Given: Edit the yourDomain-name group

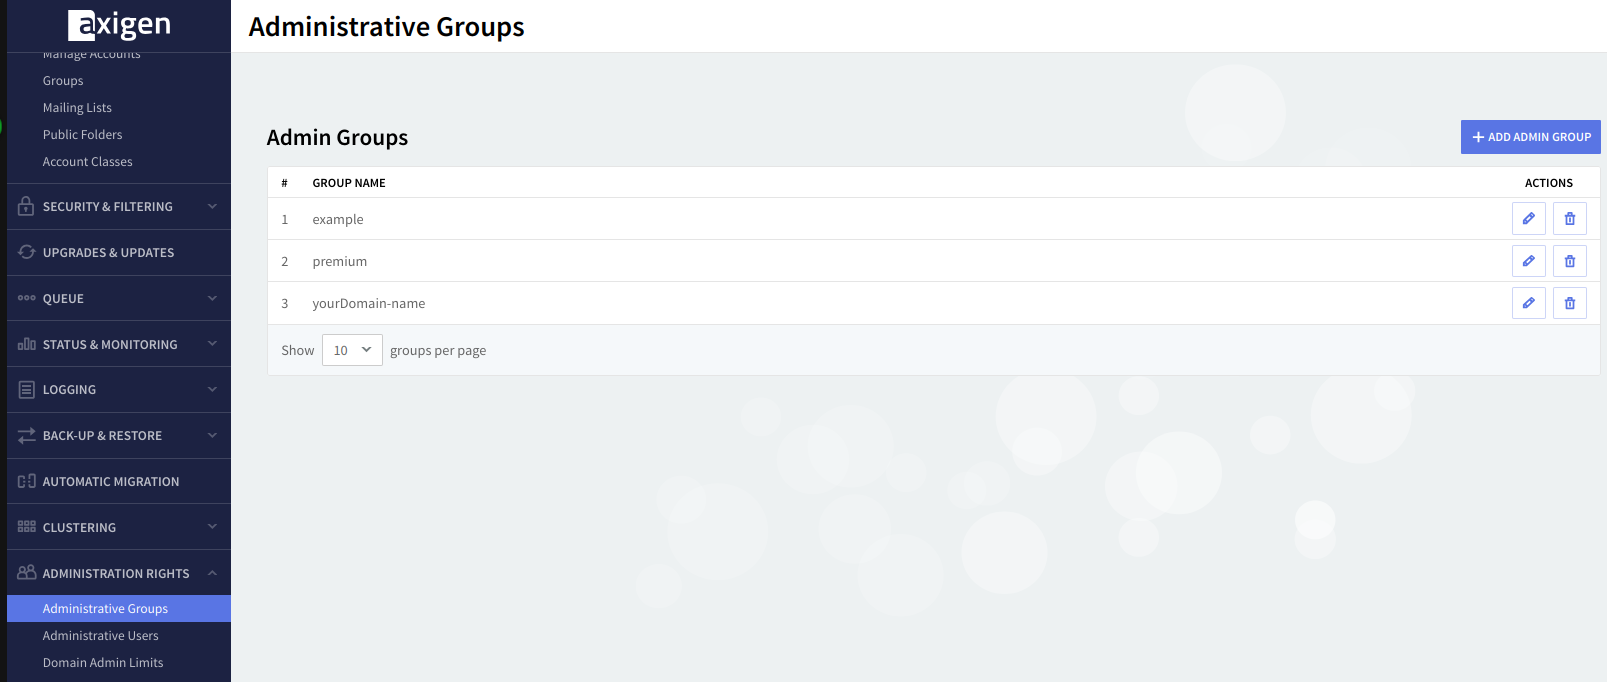Looking at the screenshot, I should pos(1528,303).
